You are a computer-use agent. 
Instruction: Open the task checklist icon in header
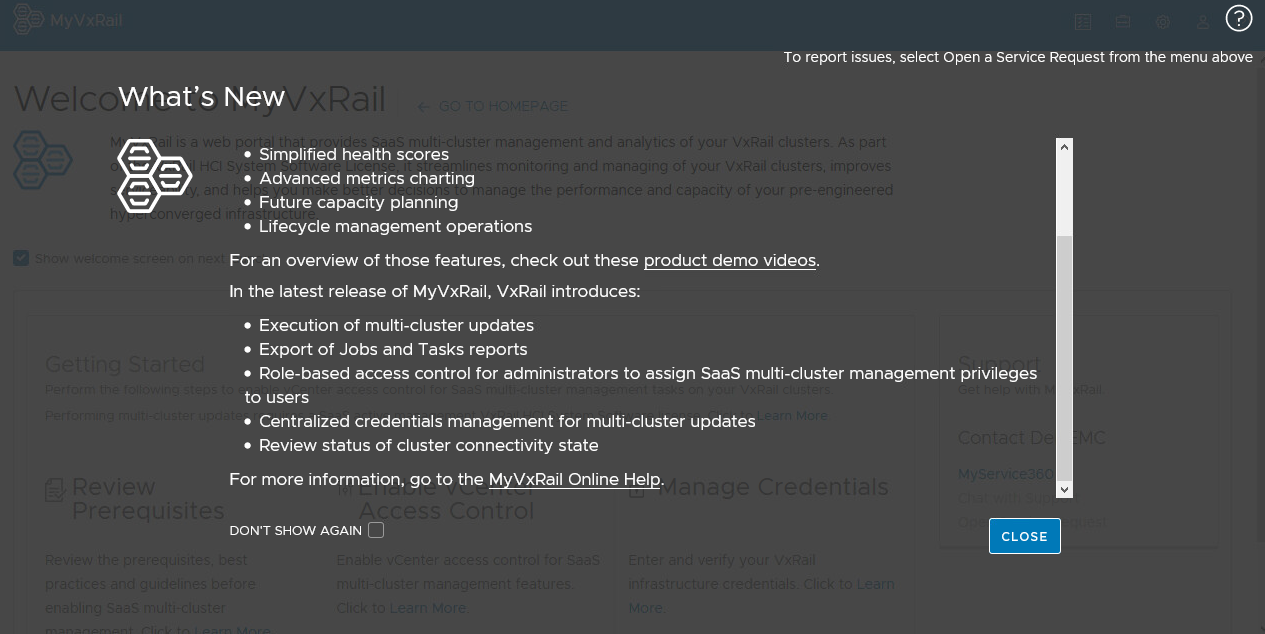point(1082,22)
